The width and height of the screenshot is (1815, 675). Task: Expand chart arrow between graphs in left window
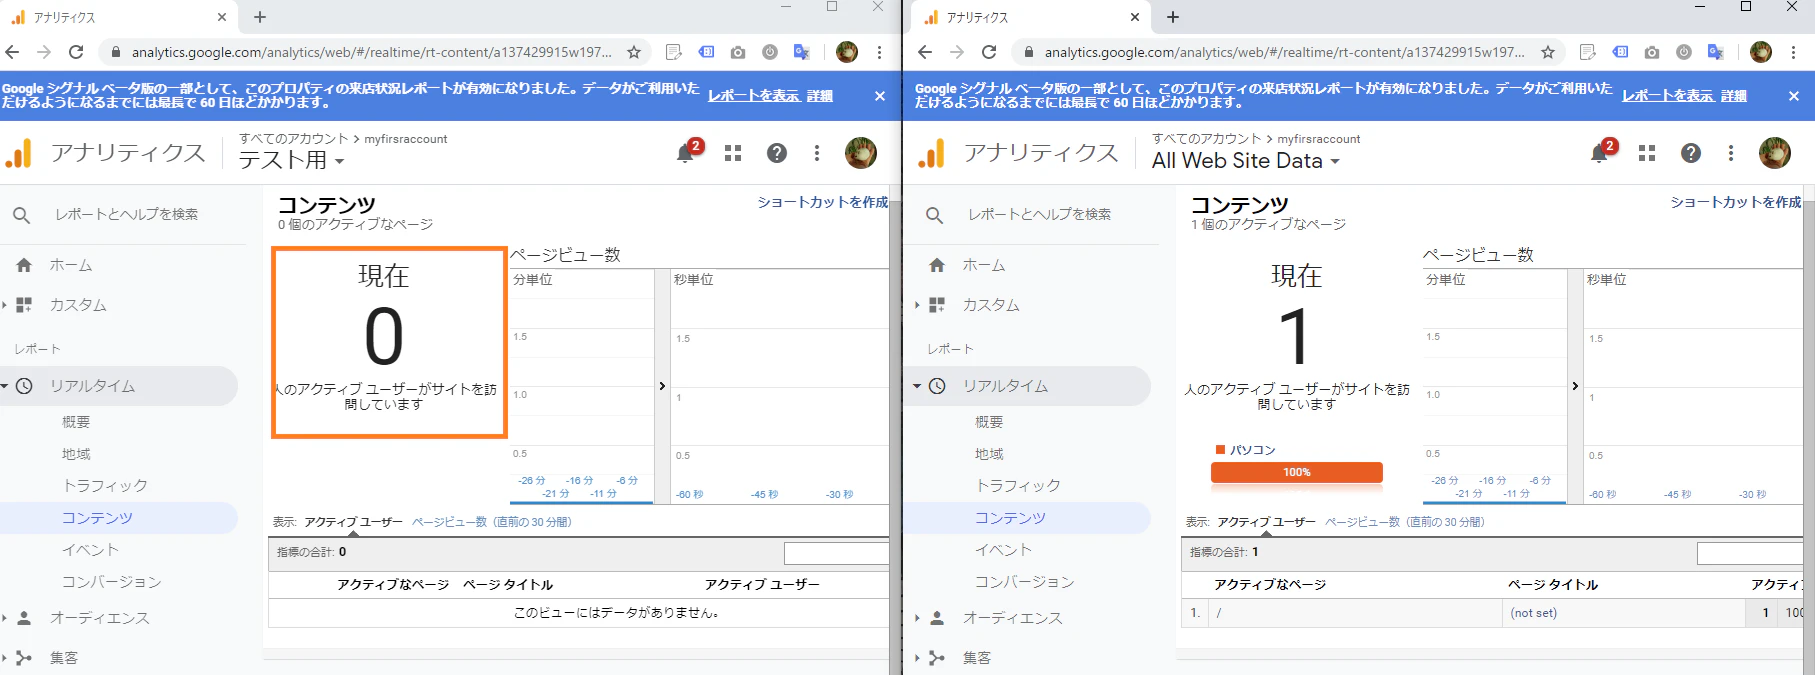coord(662,386)
